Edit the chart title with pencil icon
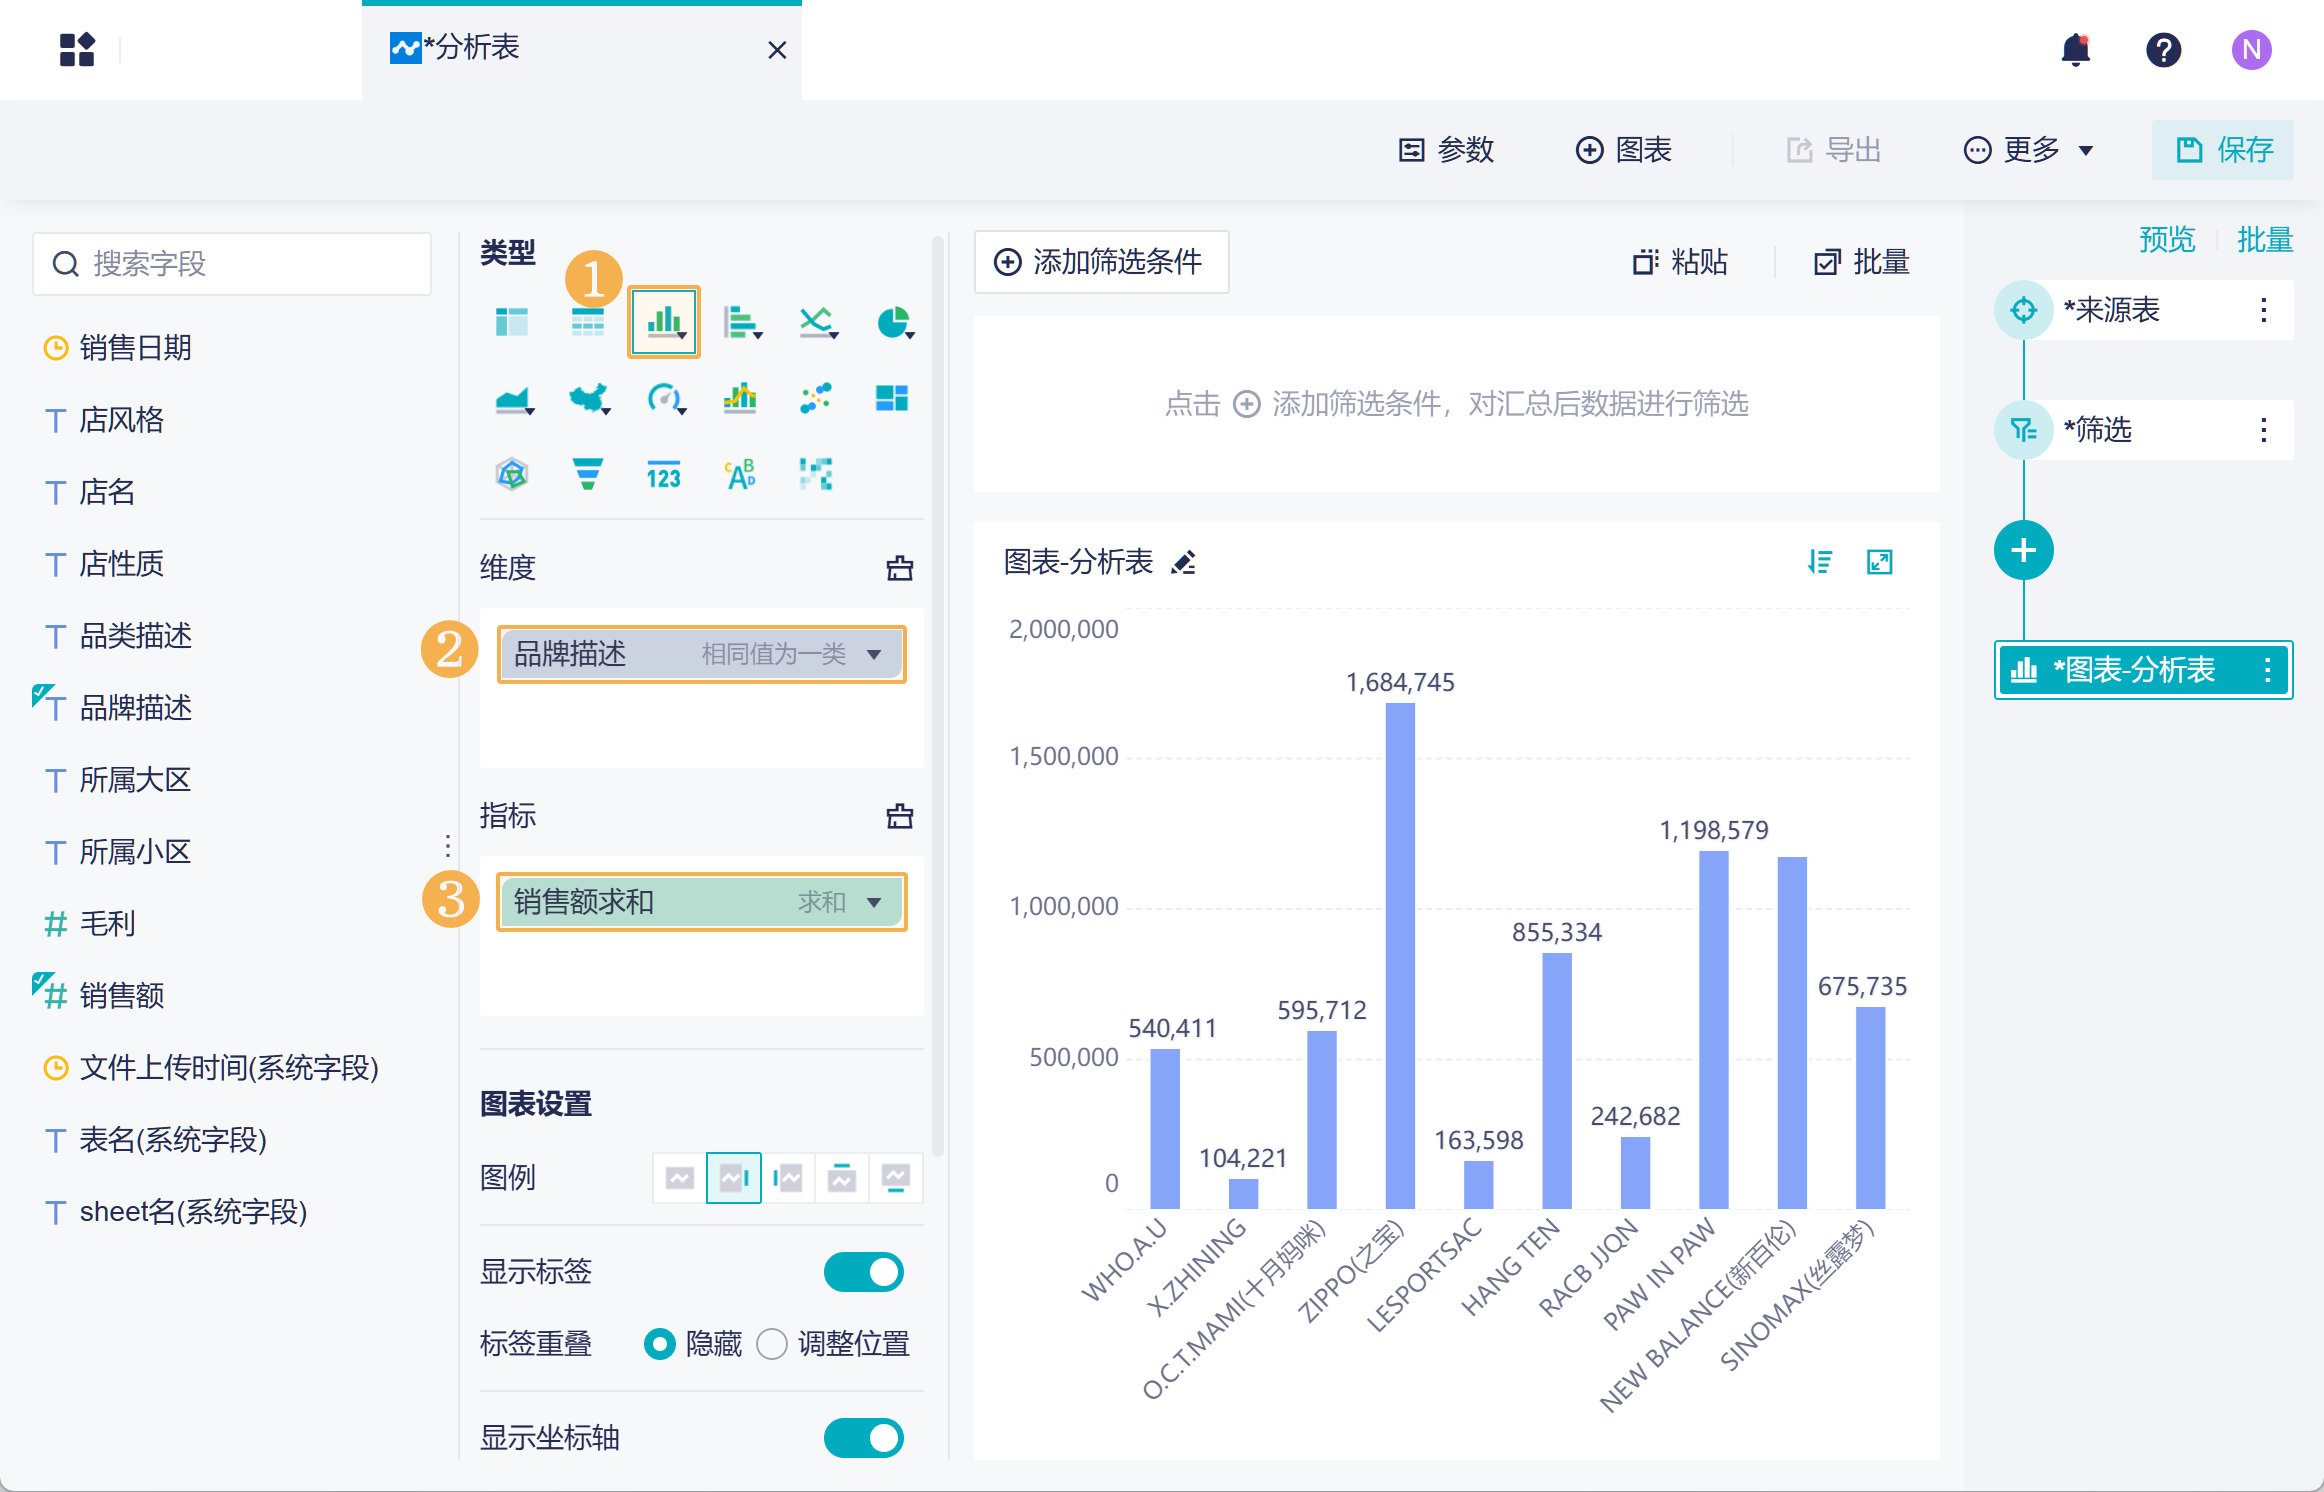 (x=1184, y=563)
